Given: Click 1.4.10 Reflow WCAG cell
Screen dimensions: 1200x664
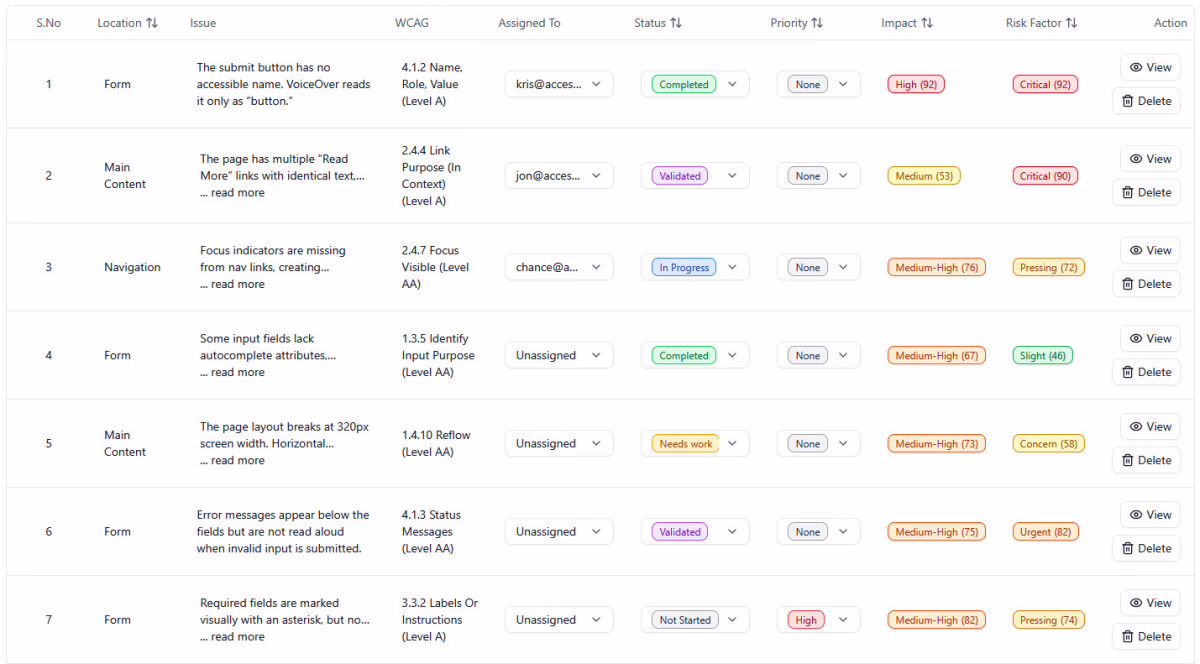Looking at the screenshot, I should tap(436, 444).
